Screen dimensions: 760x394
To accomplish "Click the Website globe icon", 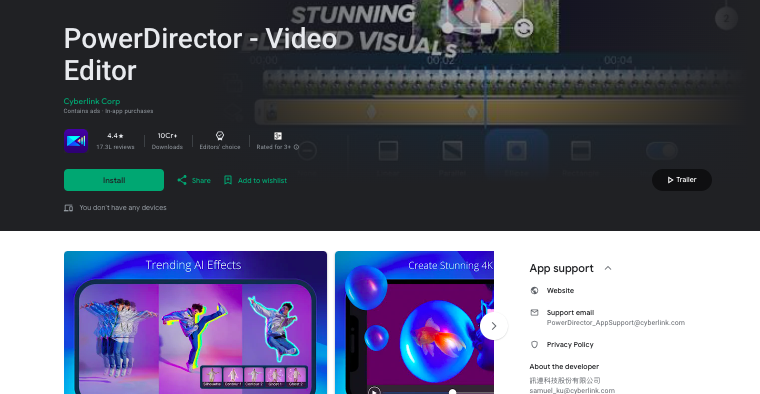I will pos(534,290).
